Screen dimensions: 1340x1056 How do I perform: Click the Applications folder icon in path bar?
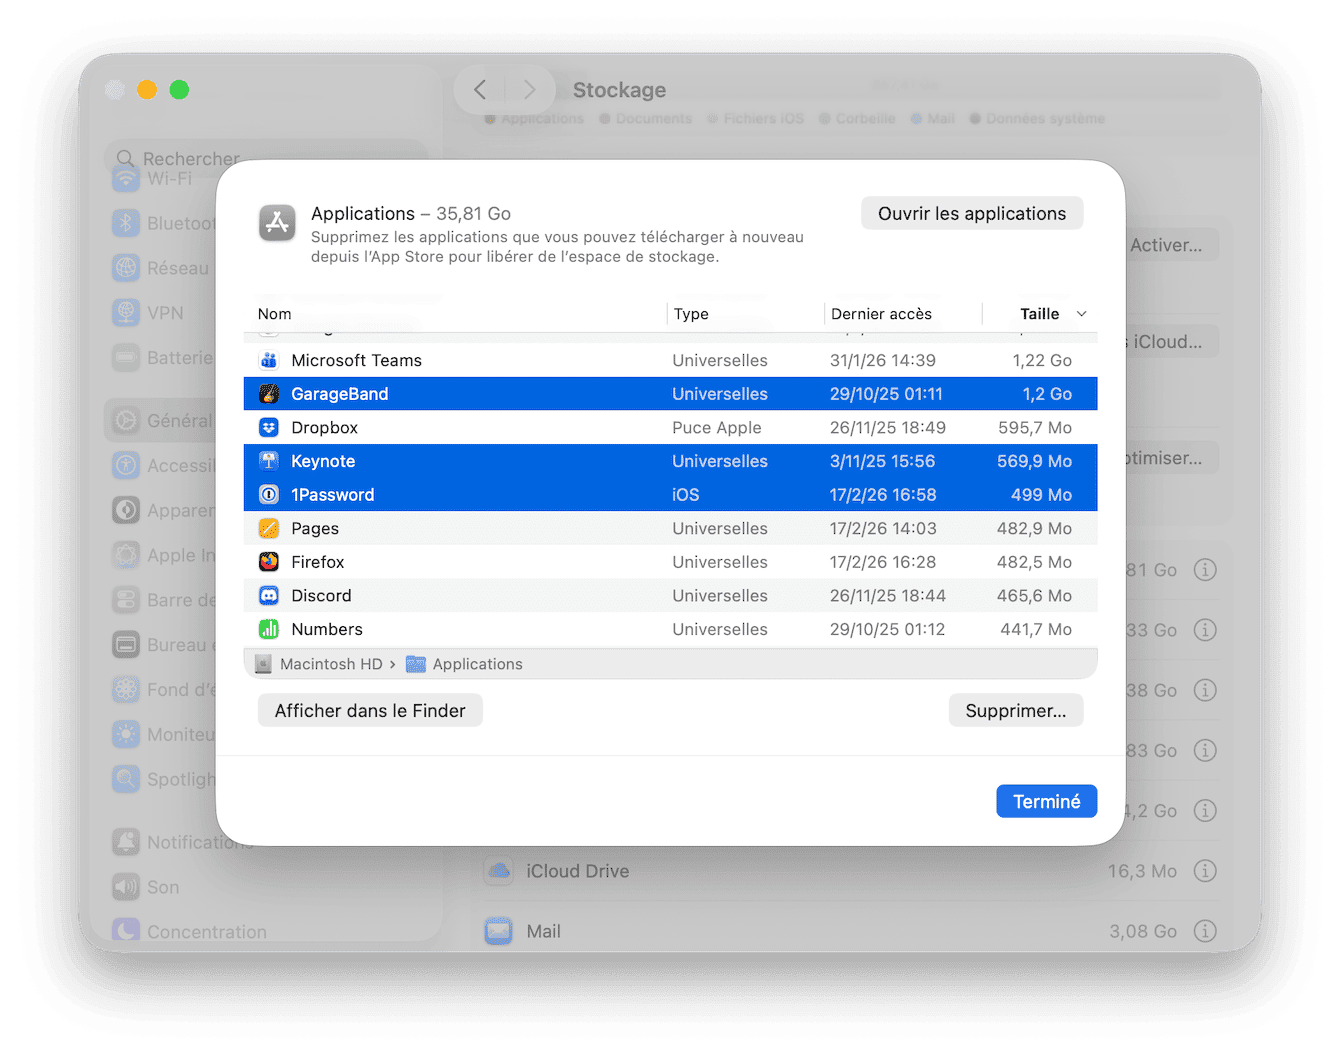point(416,664)
